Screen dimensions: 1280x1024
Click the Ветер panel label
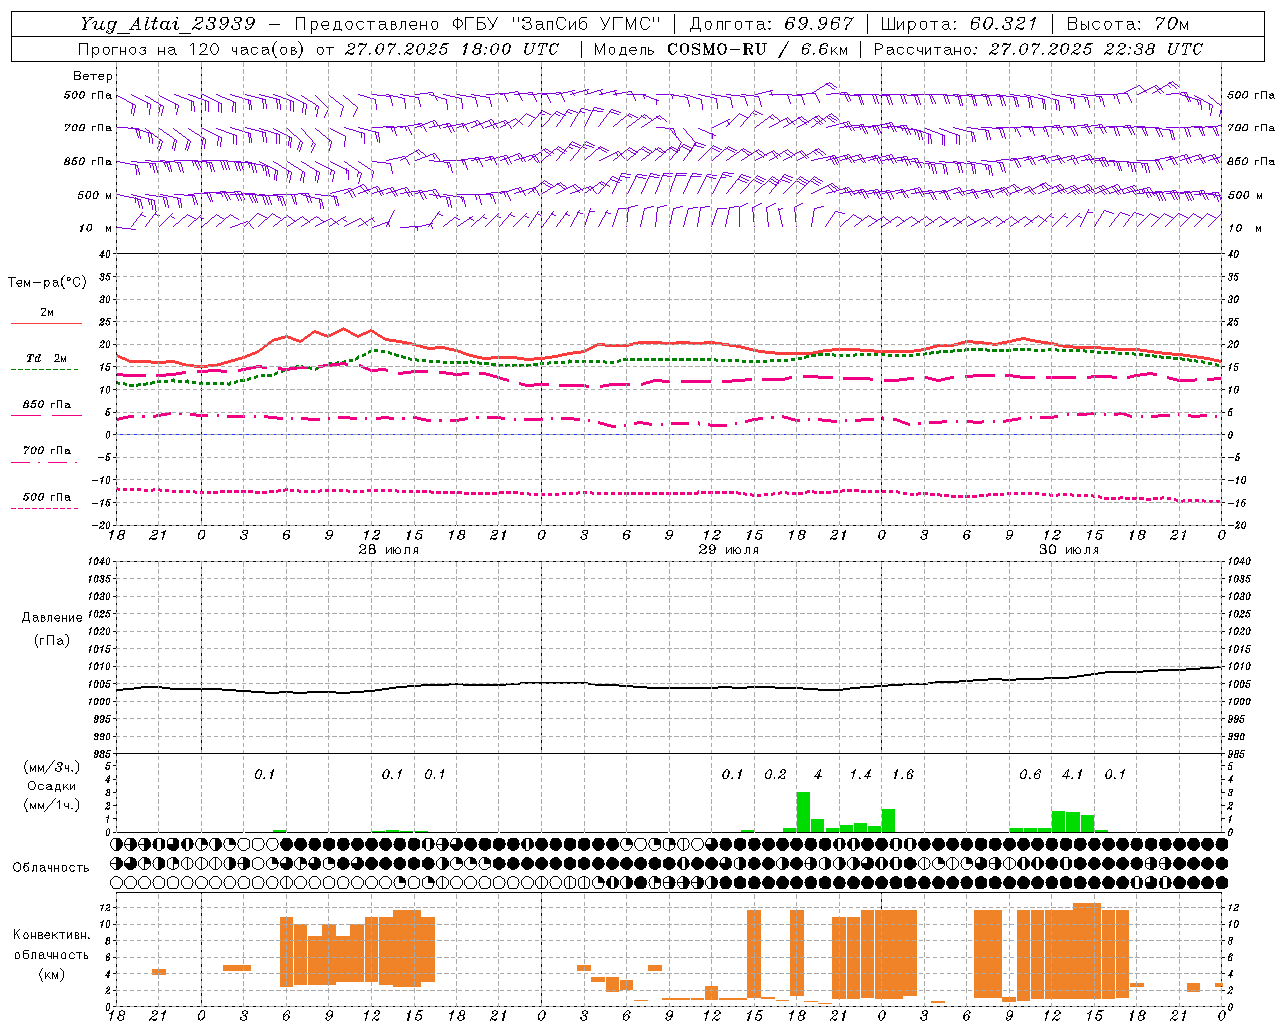tap(93, 76)
